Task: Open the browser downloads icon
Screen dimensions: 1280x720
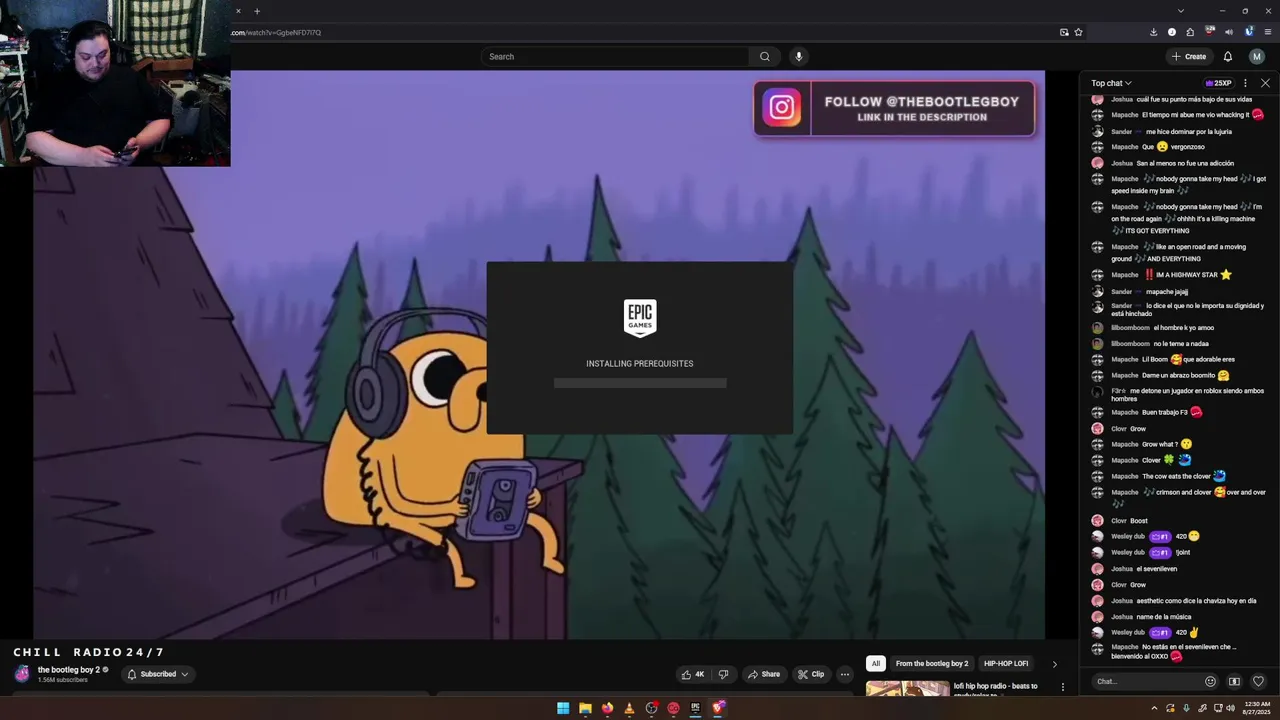Action: tap(1153, 32)
